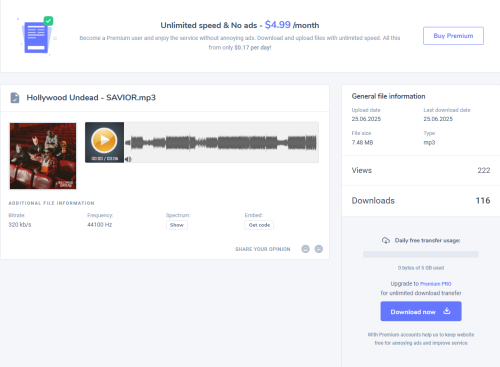Viewport: 500px width, 367px height.
Task: Select the Hollywood Undead - SAVIOR.mp3 title
Action: [x=91, y=98]
